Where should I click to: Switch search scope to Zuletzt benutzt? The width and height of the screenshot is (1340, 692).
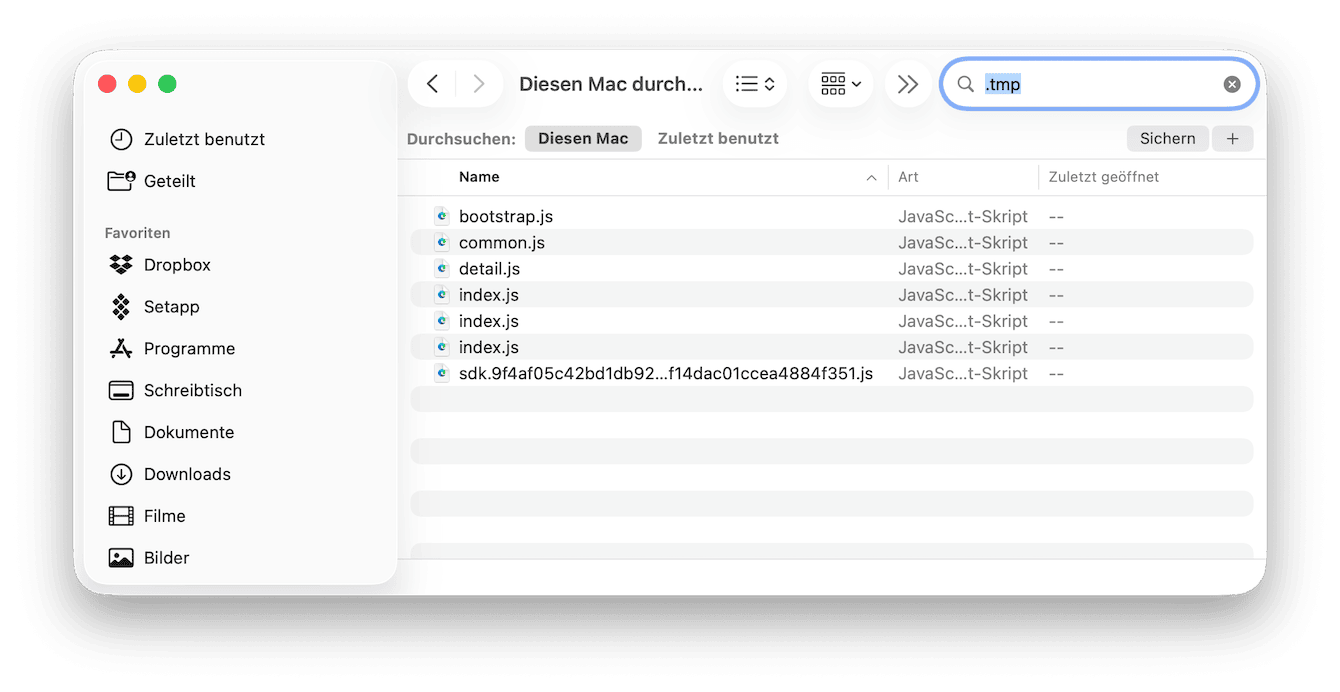[x=718, y=138]
